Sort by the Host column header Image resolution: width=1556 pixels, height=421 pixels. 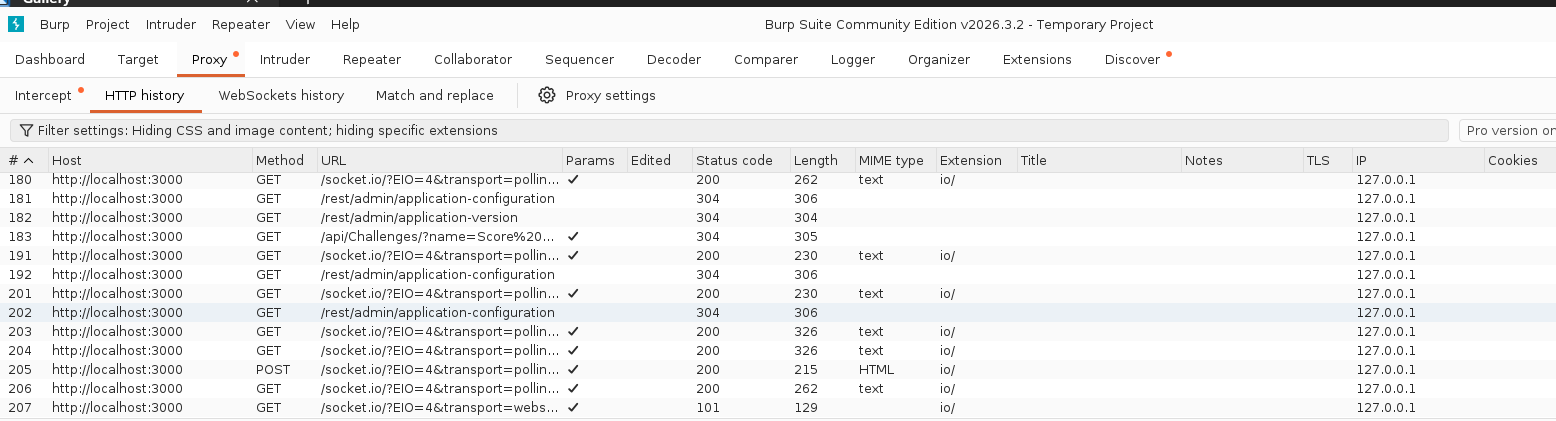click(150, 160)
